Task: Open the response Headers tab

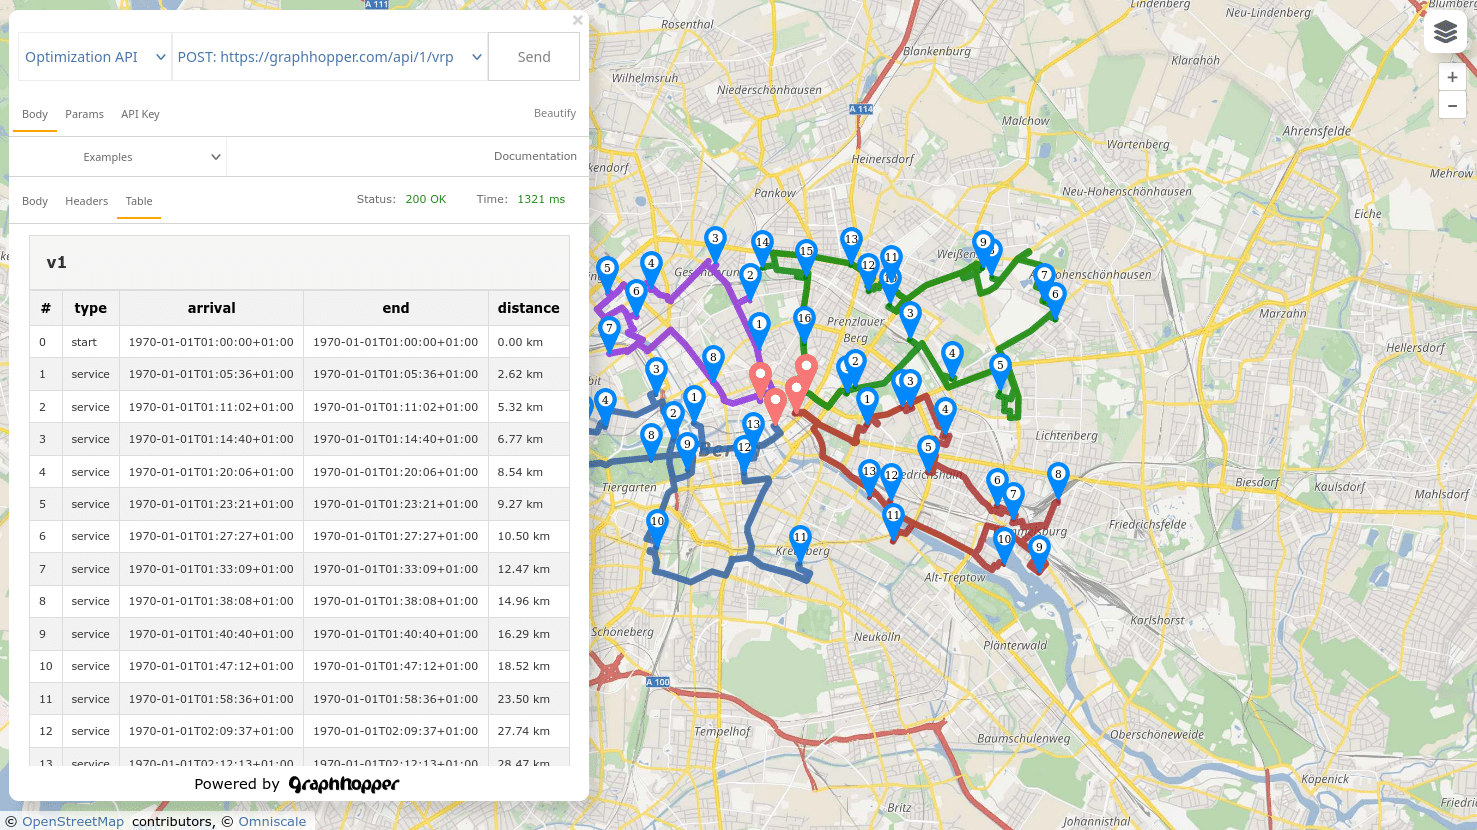Action: click(x=86, y=201)
